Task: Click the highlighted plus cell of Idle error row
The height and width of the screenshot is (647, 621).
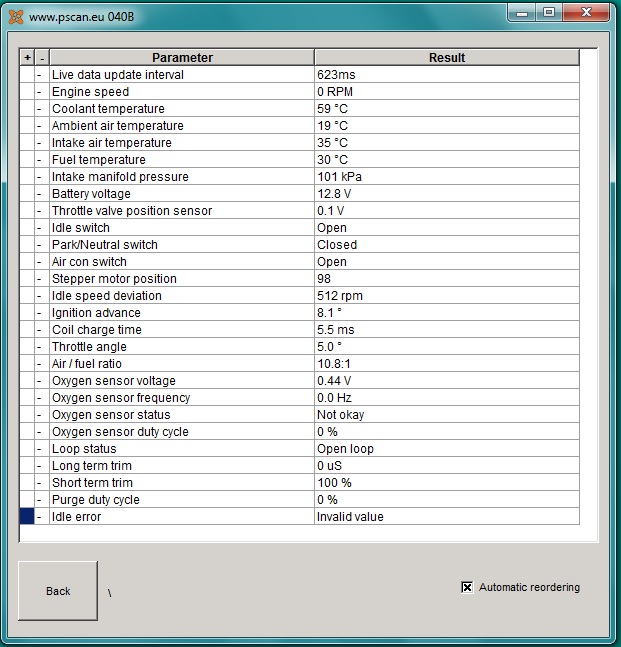Action: pyautogui.click(x=27, y=517)
